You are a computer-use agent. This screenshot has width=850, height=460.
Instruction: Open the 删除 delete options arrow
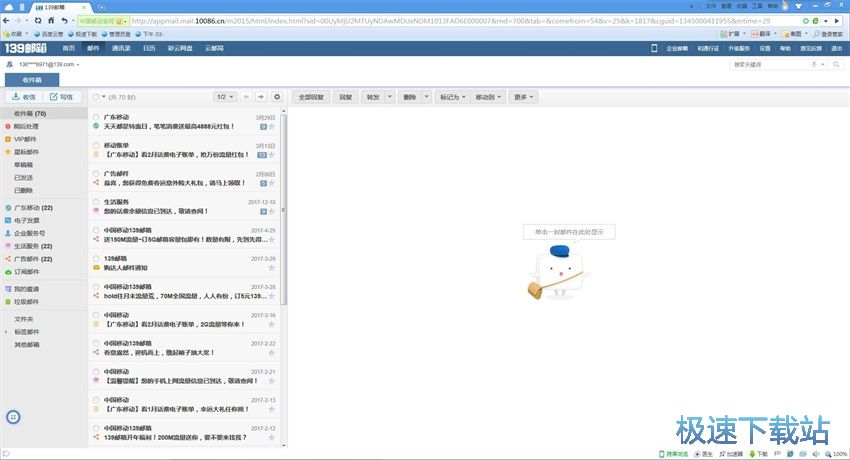click(426, 97)
